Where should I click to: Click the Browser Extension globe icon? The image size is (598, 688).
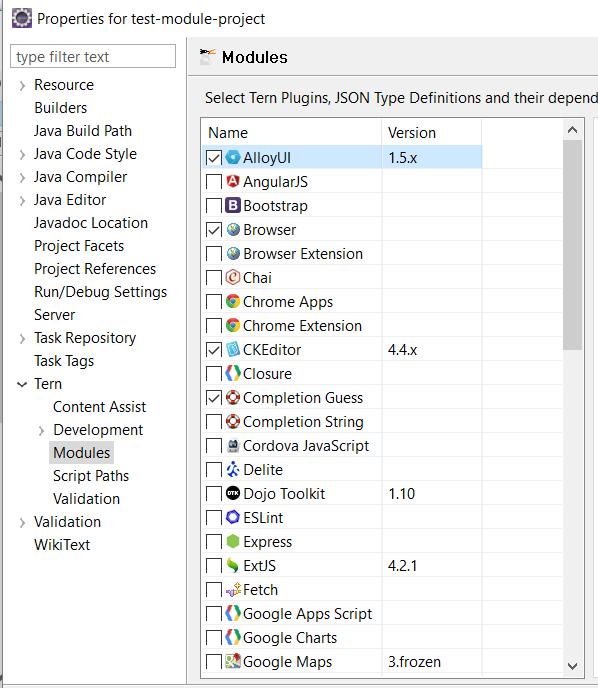233,254
